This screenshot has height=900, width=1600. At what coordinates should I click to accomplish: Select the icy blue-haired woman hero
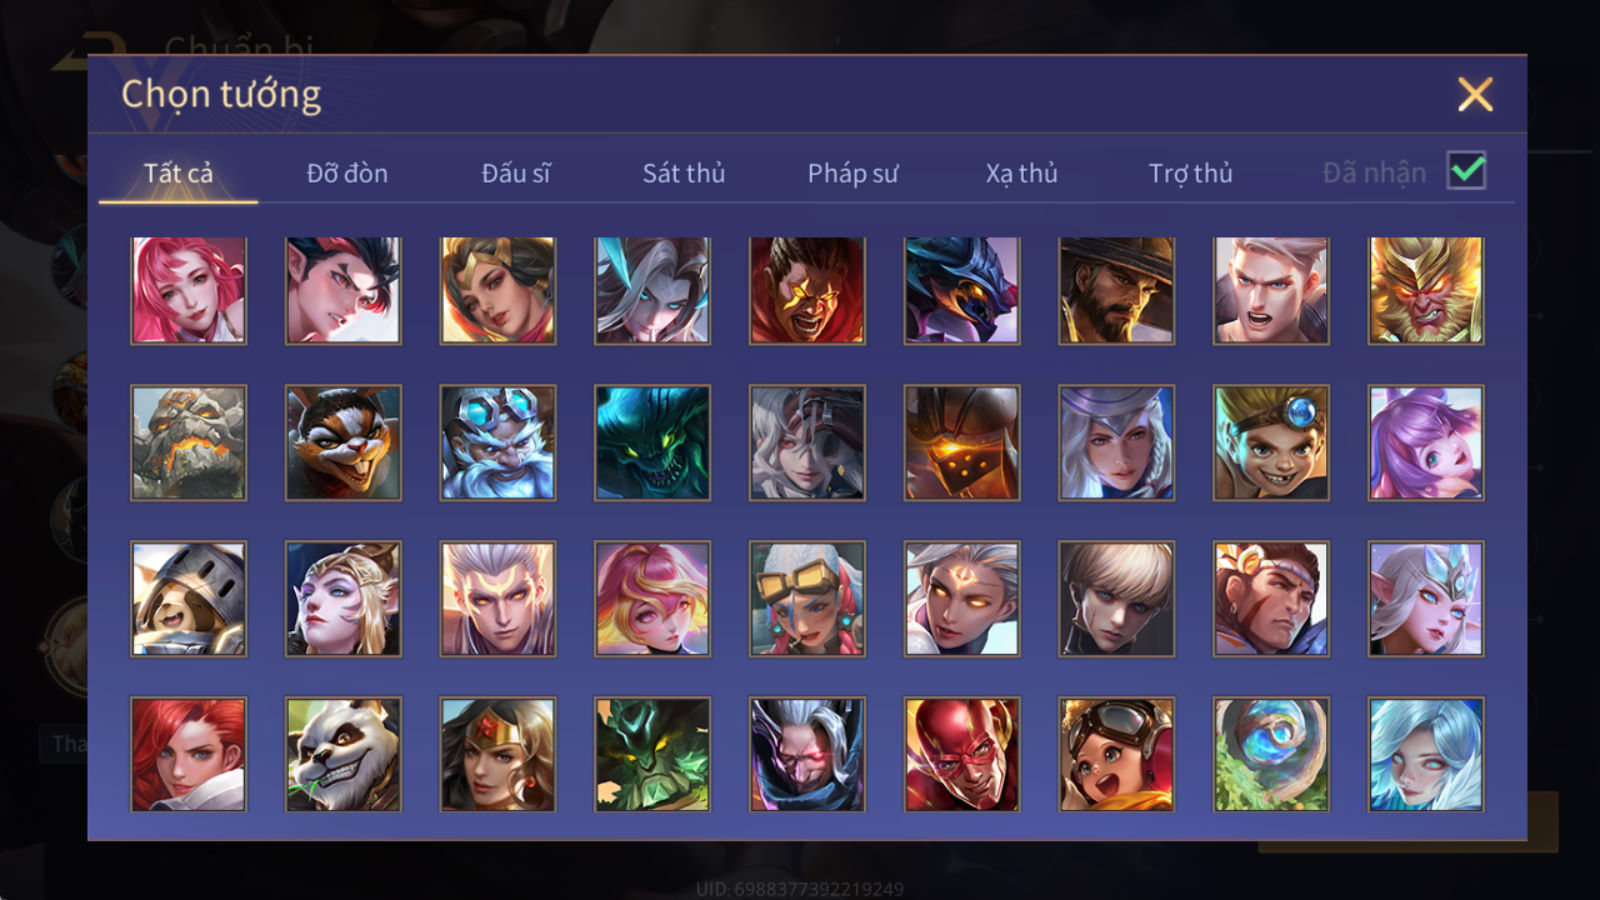1426,754
